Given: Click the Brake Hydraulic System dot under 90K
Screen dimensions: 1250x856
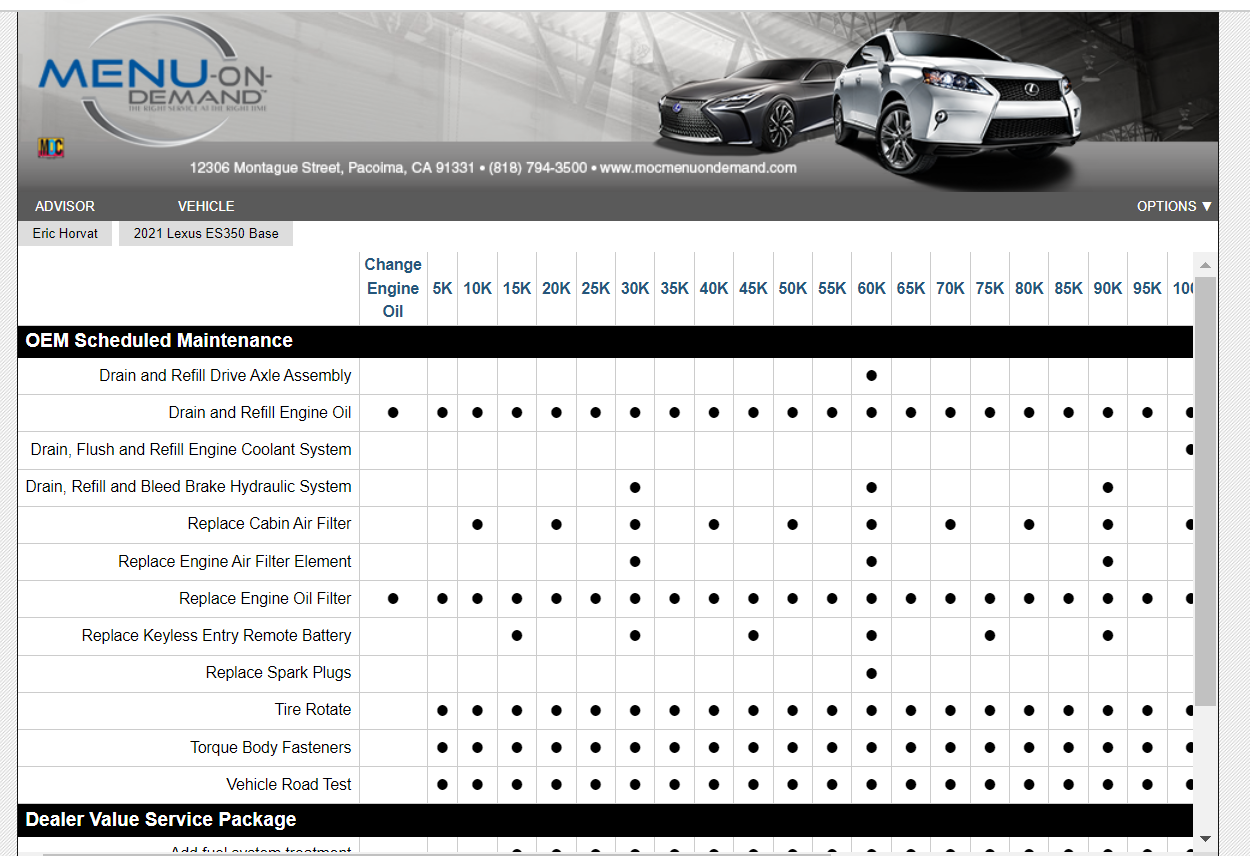Looking at the screenshot, I should point(1108,487).
